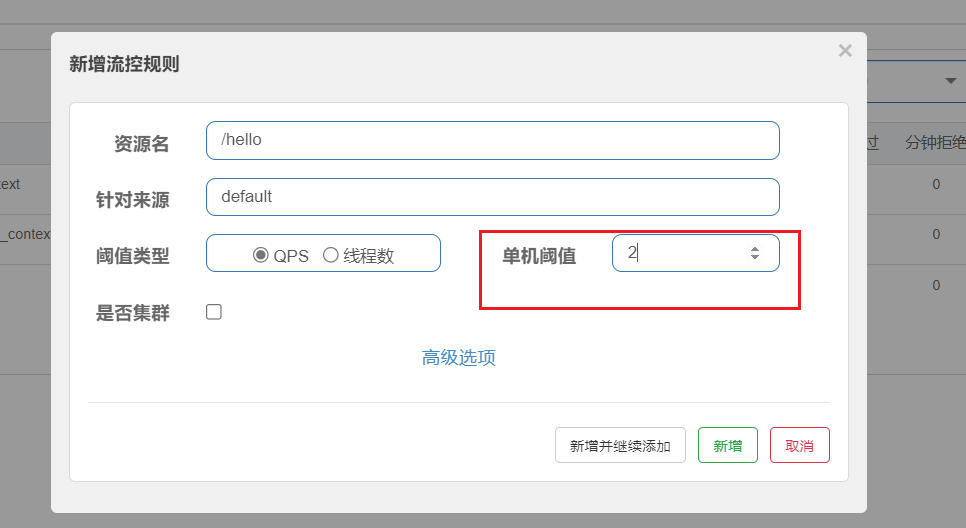Screen dimensions: 966x528
Task: Expand the 高级选项 section
Action: point(459,358)
